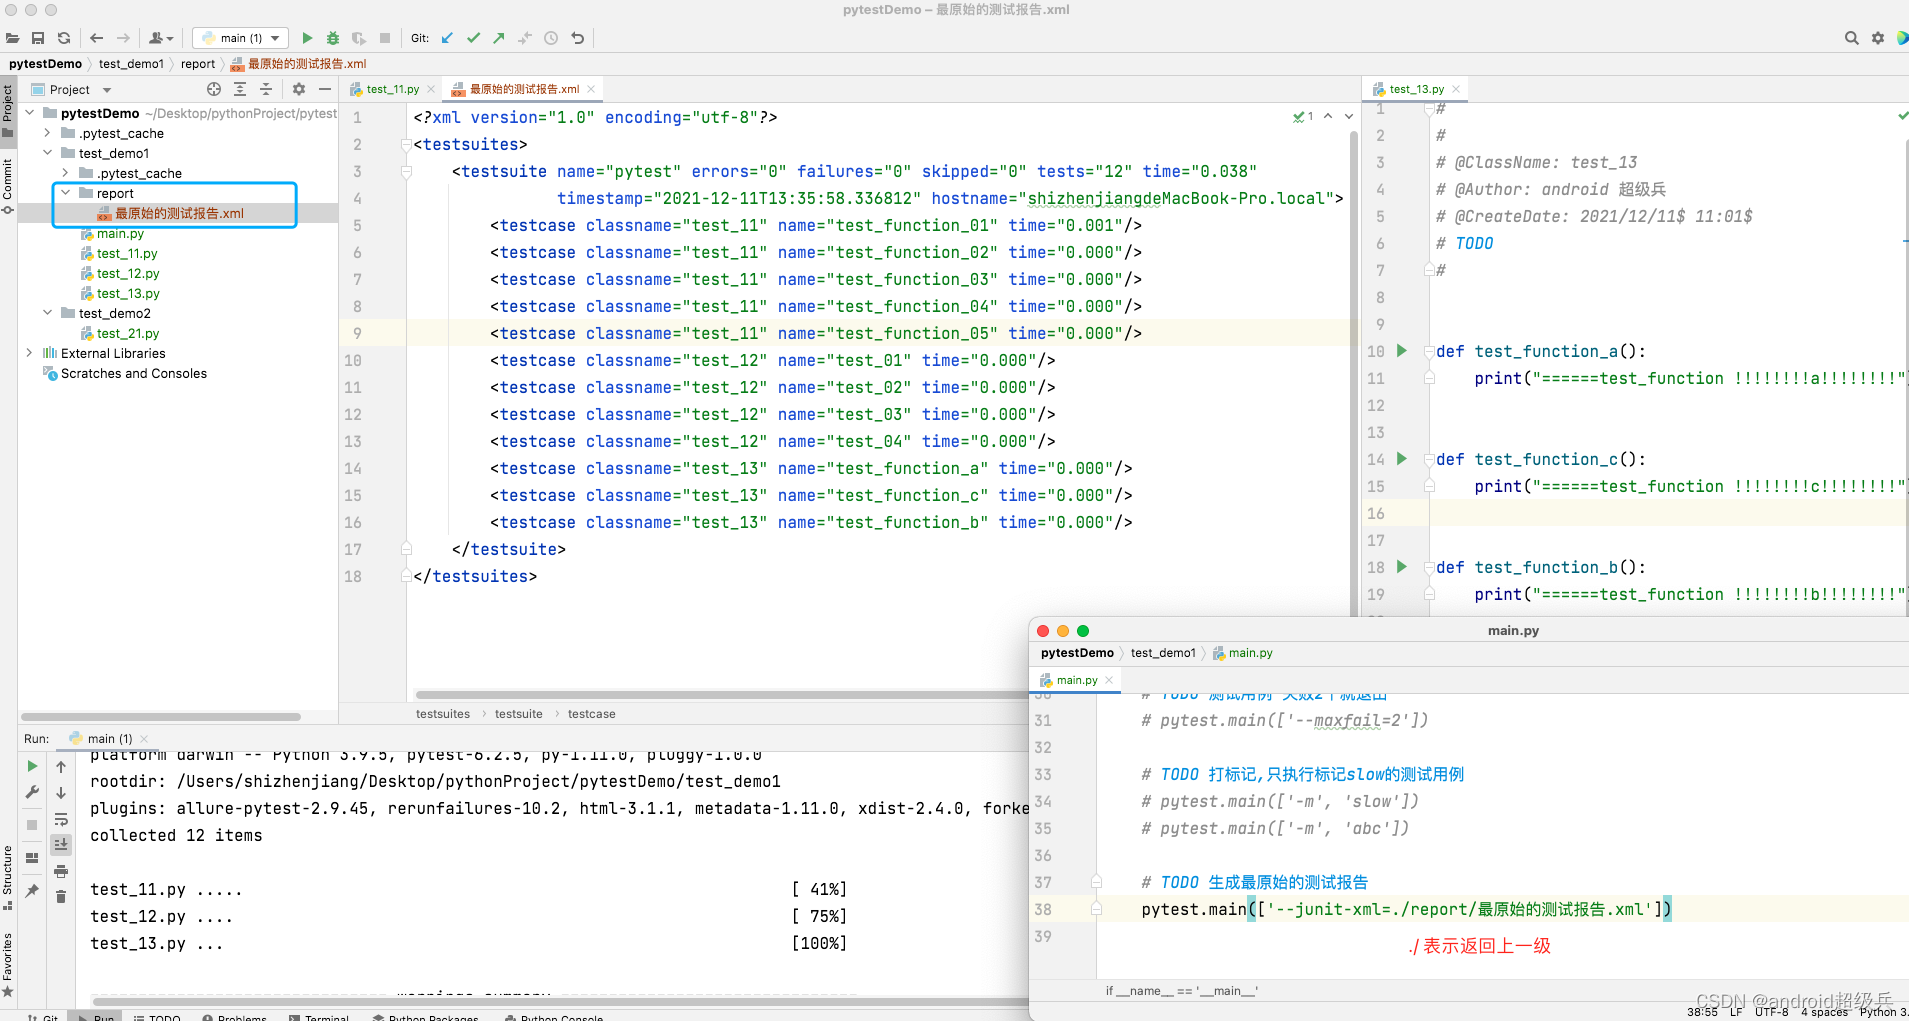Rerun with green play in Run panel
Viewport: 1909px width, 1021px height.
pyautogui.click(x=32, y=766)
